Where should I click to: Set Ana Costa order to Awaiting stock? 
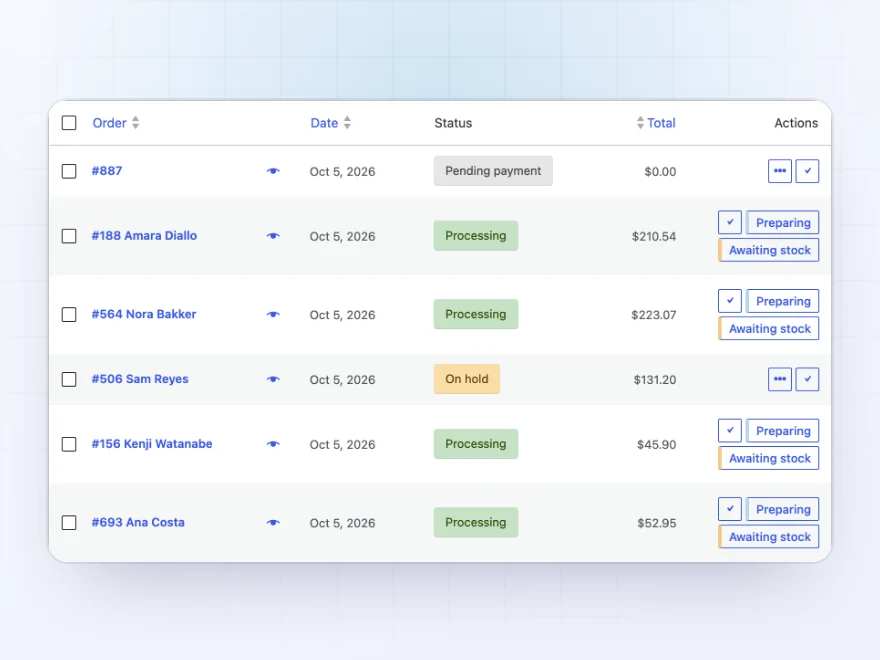768,537
